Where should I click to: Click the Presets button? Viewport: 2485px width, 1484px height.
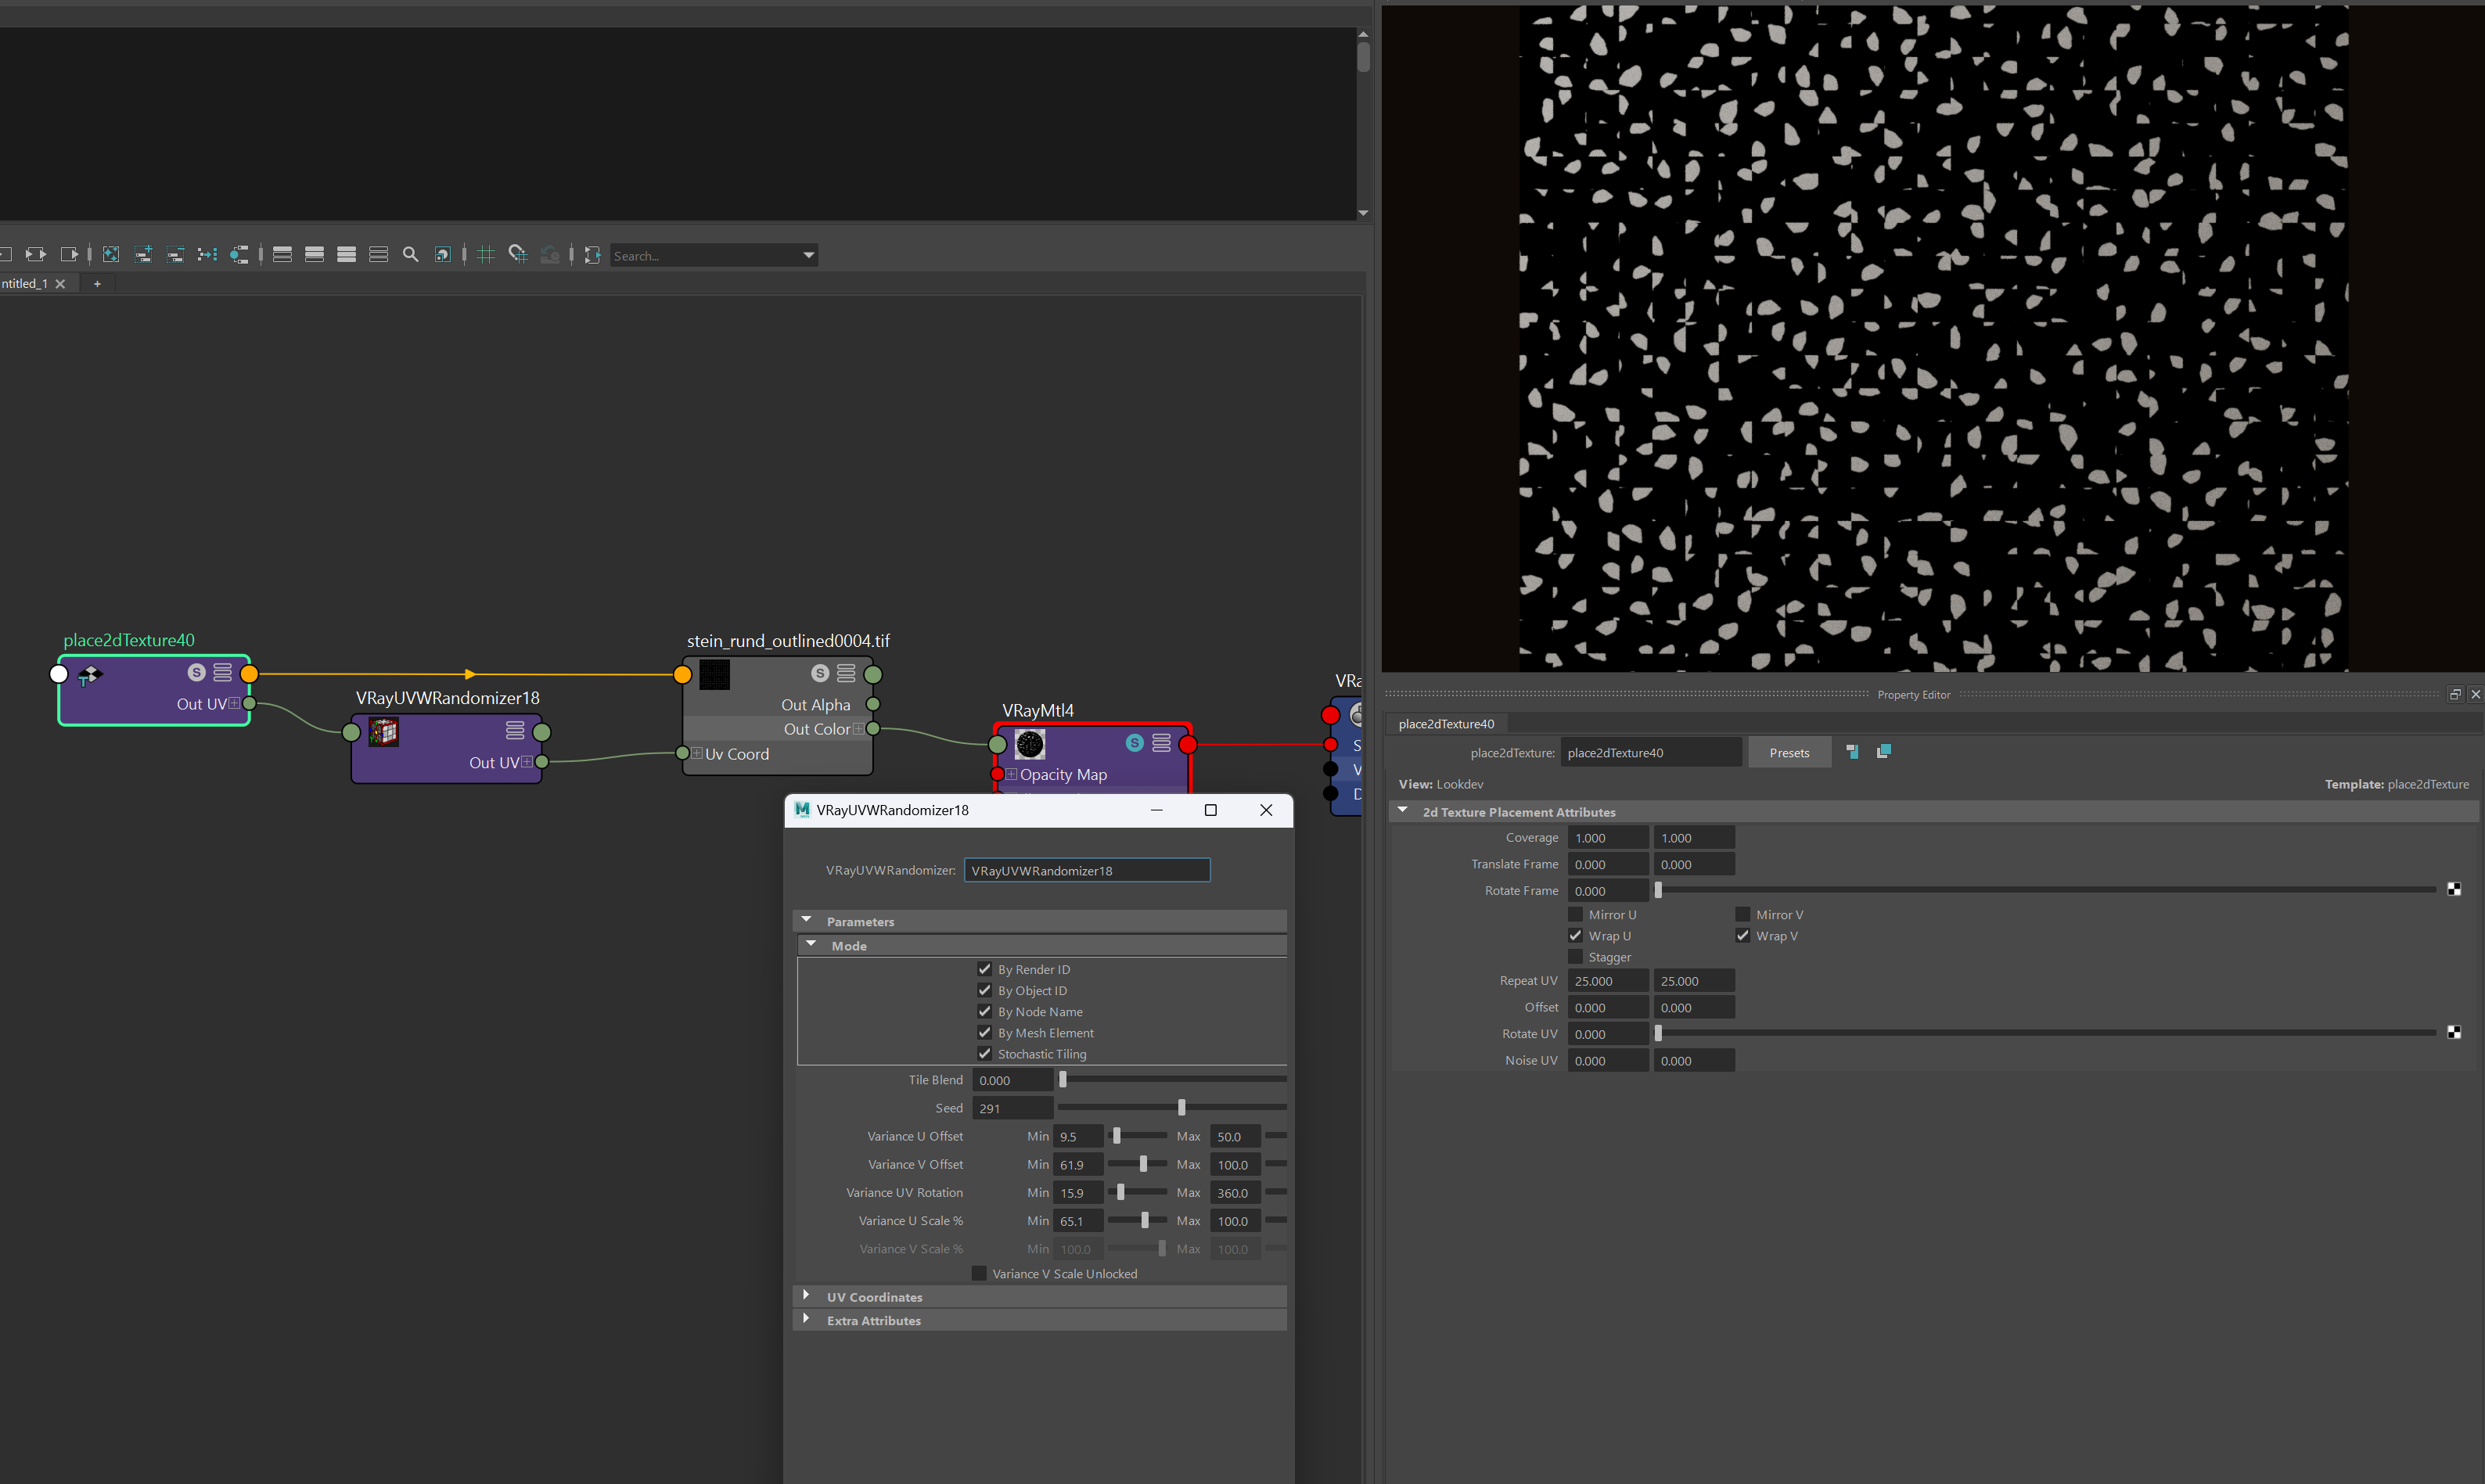click(1789, 753)
